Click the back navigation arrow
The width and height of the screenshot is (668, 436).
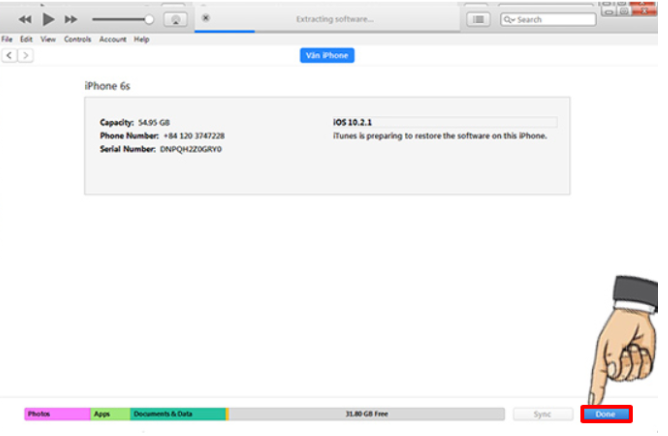pyautogui.click(x=10, y=55)
